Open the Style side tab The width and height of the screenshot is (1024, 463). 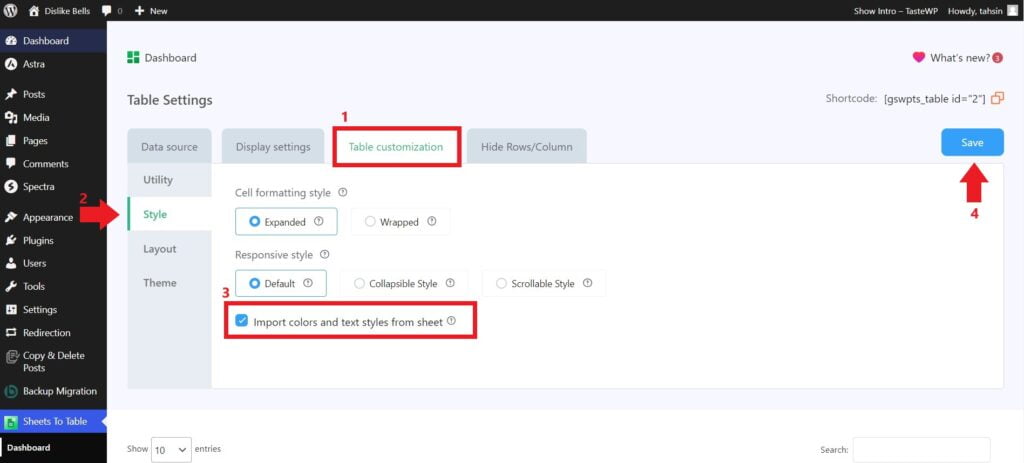pos(170,214)
